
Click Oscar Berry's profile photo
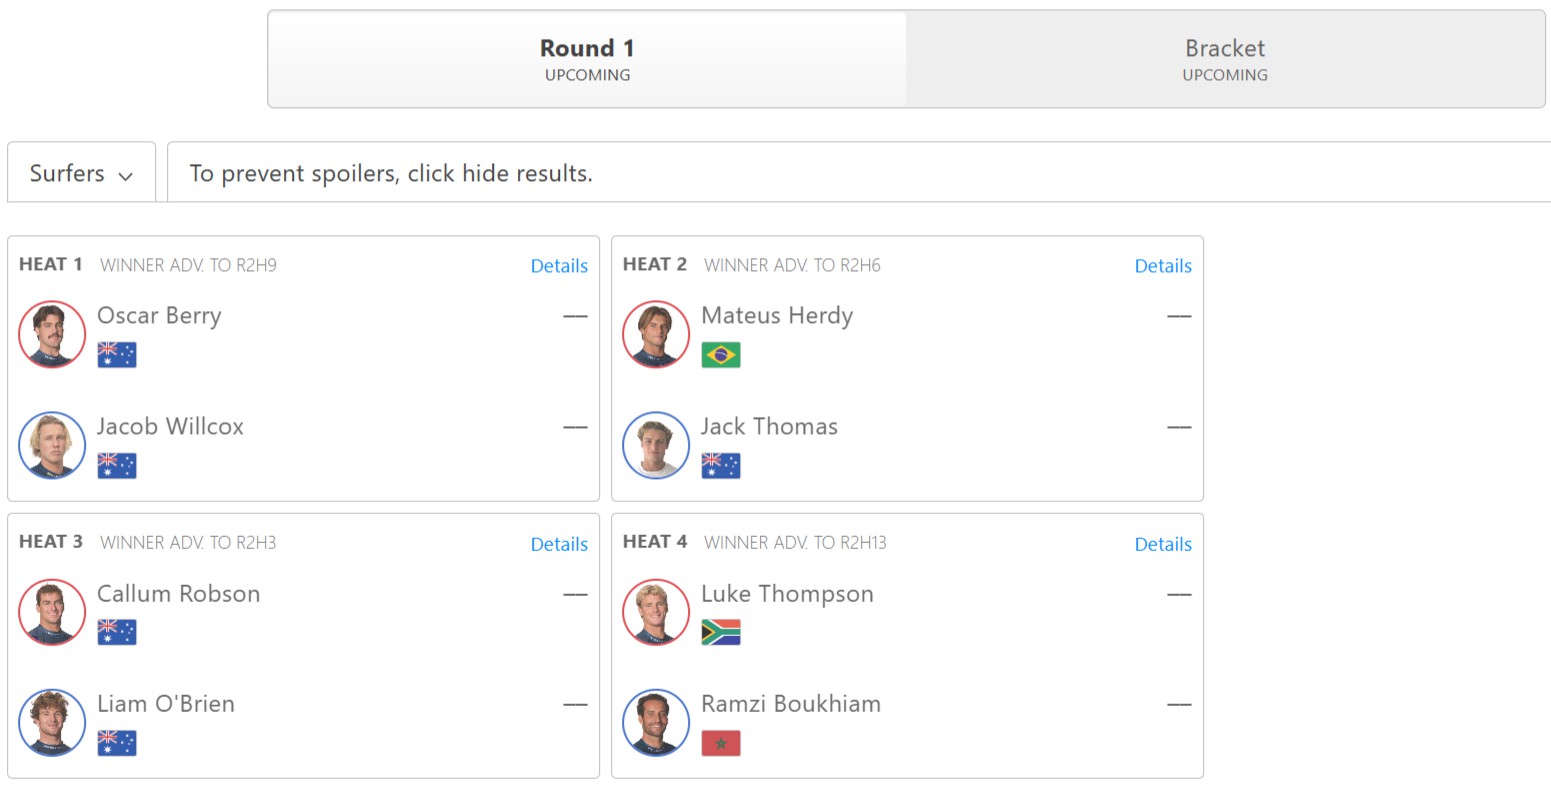coord(52,334)
